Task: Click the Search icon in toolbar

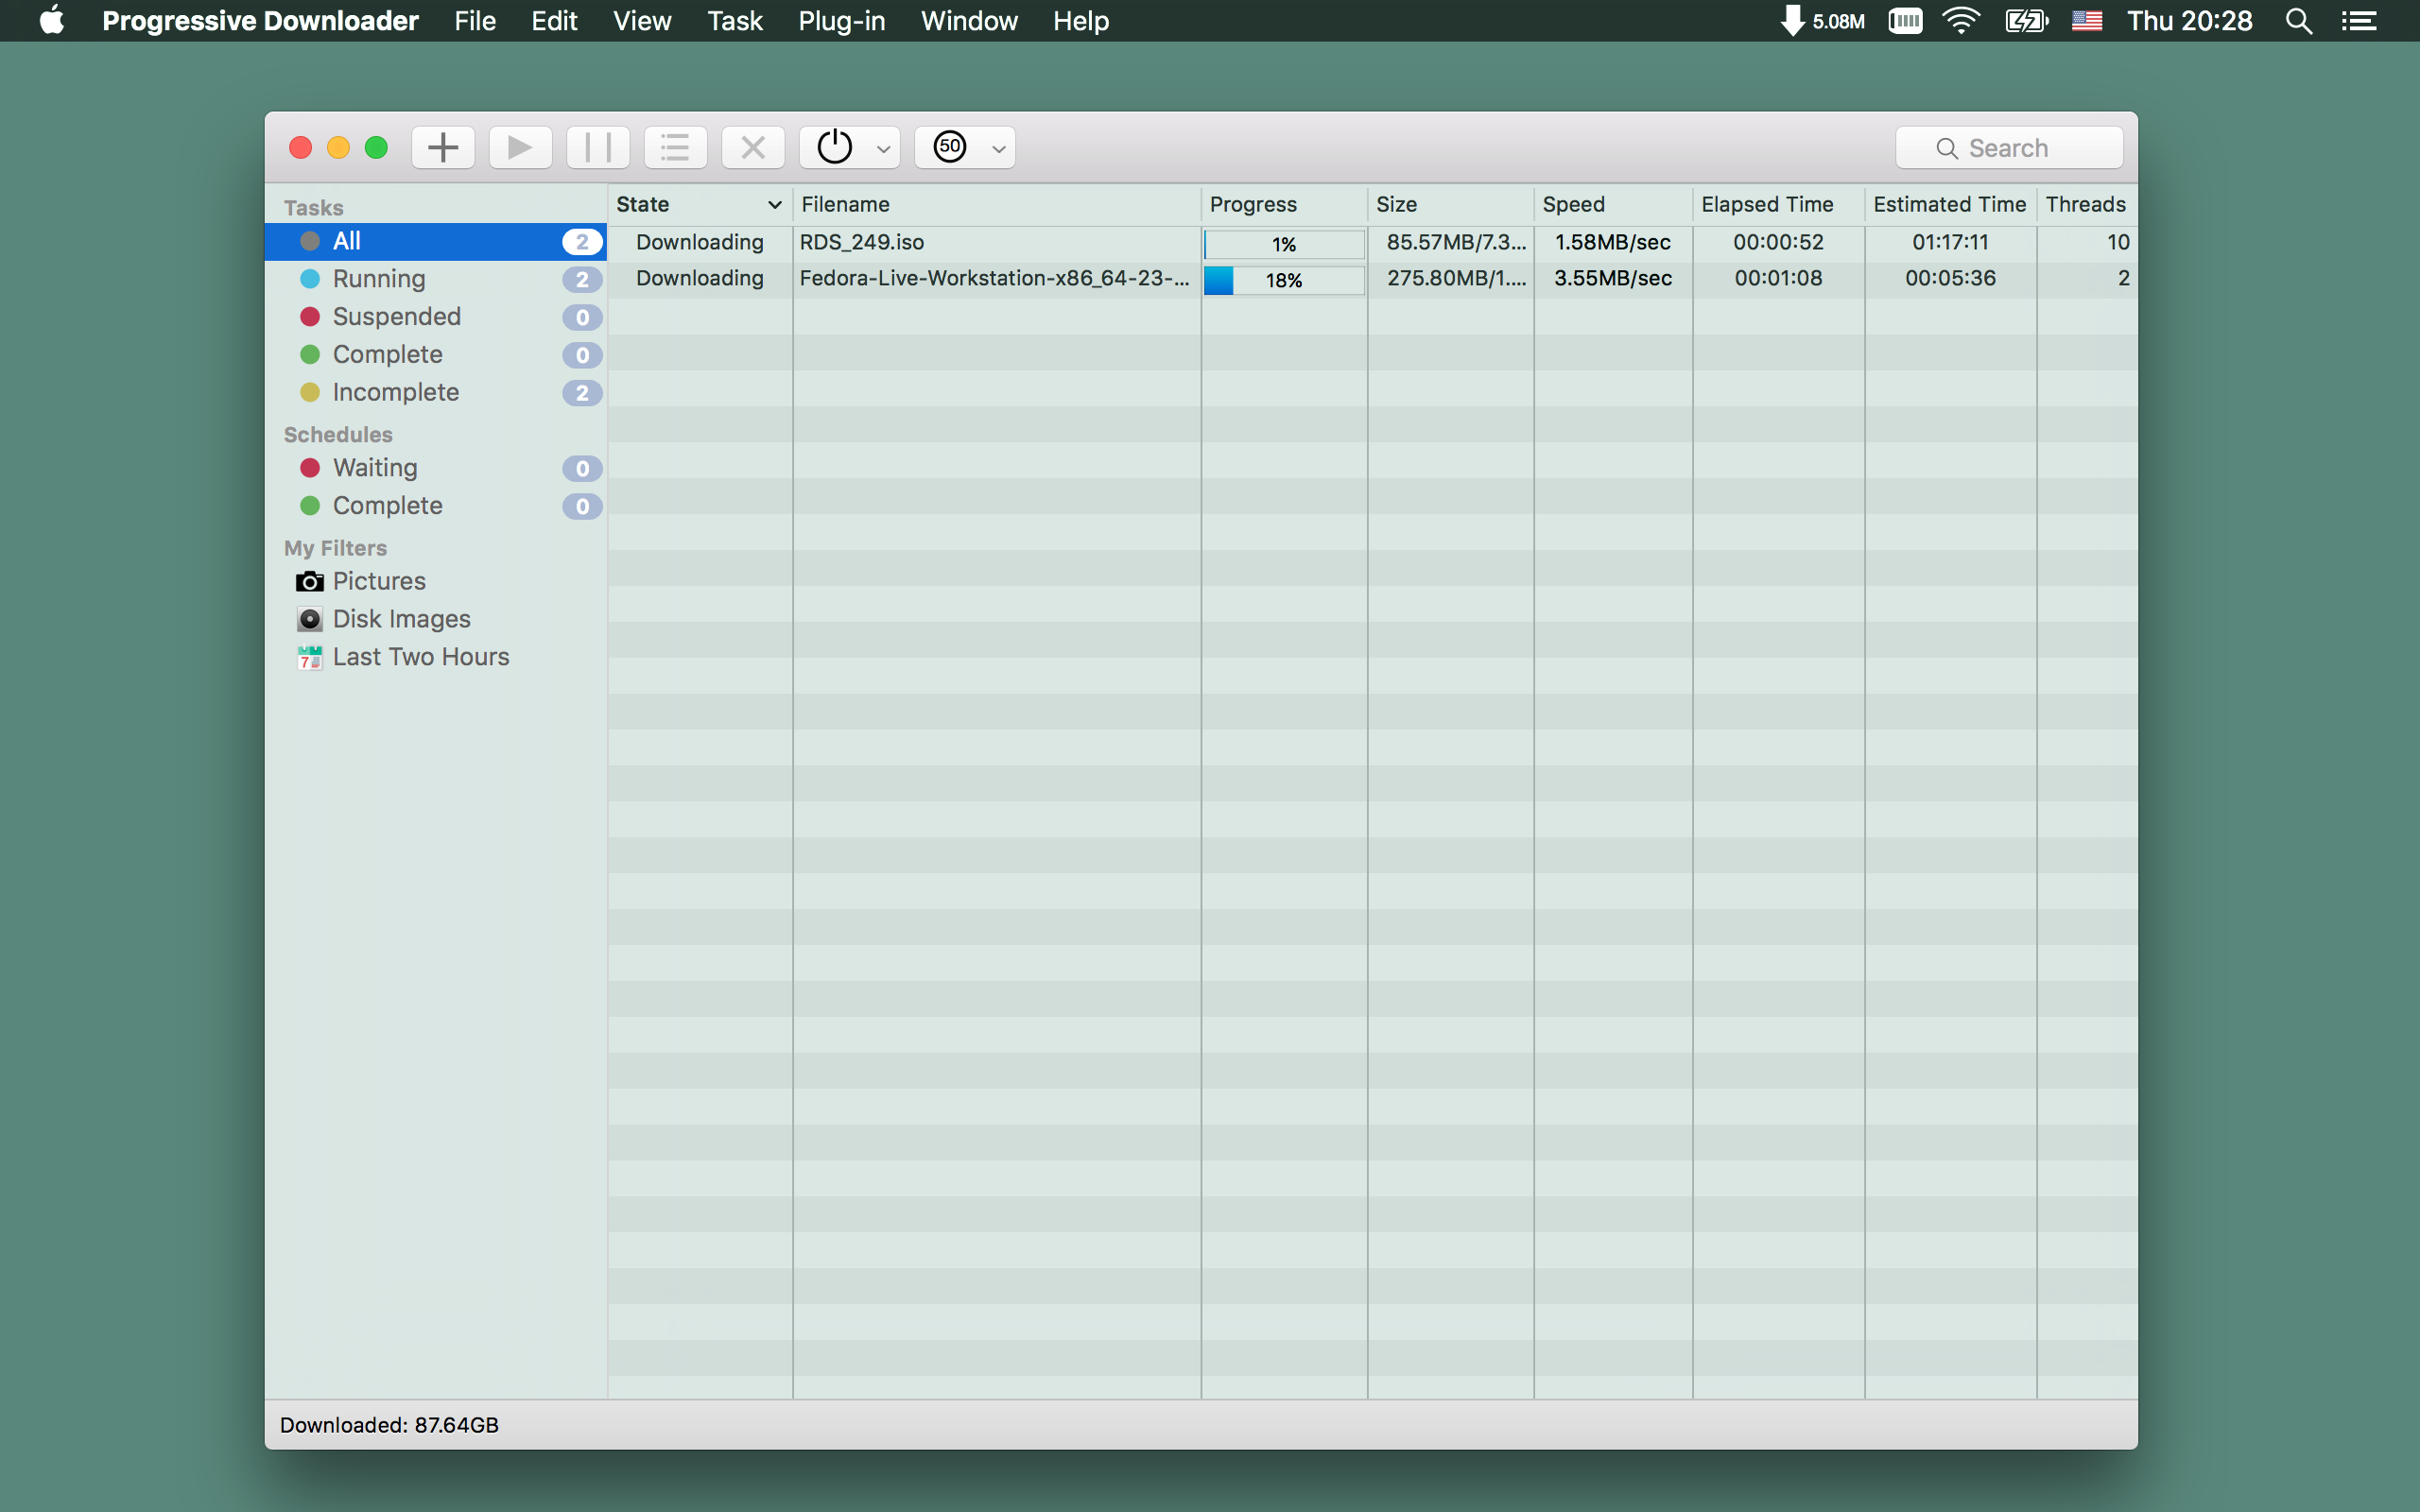Action: (1946, 146)
